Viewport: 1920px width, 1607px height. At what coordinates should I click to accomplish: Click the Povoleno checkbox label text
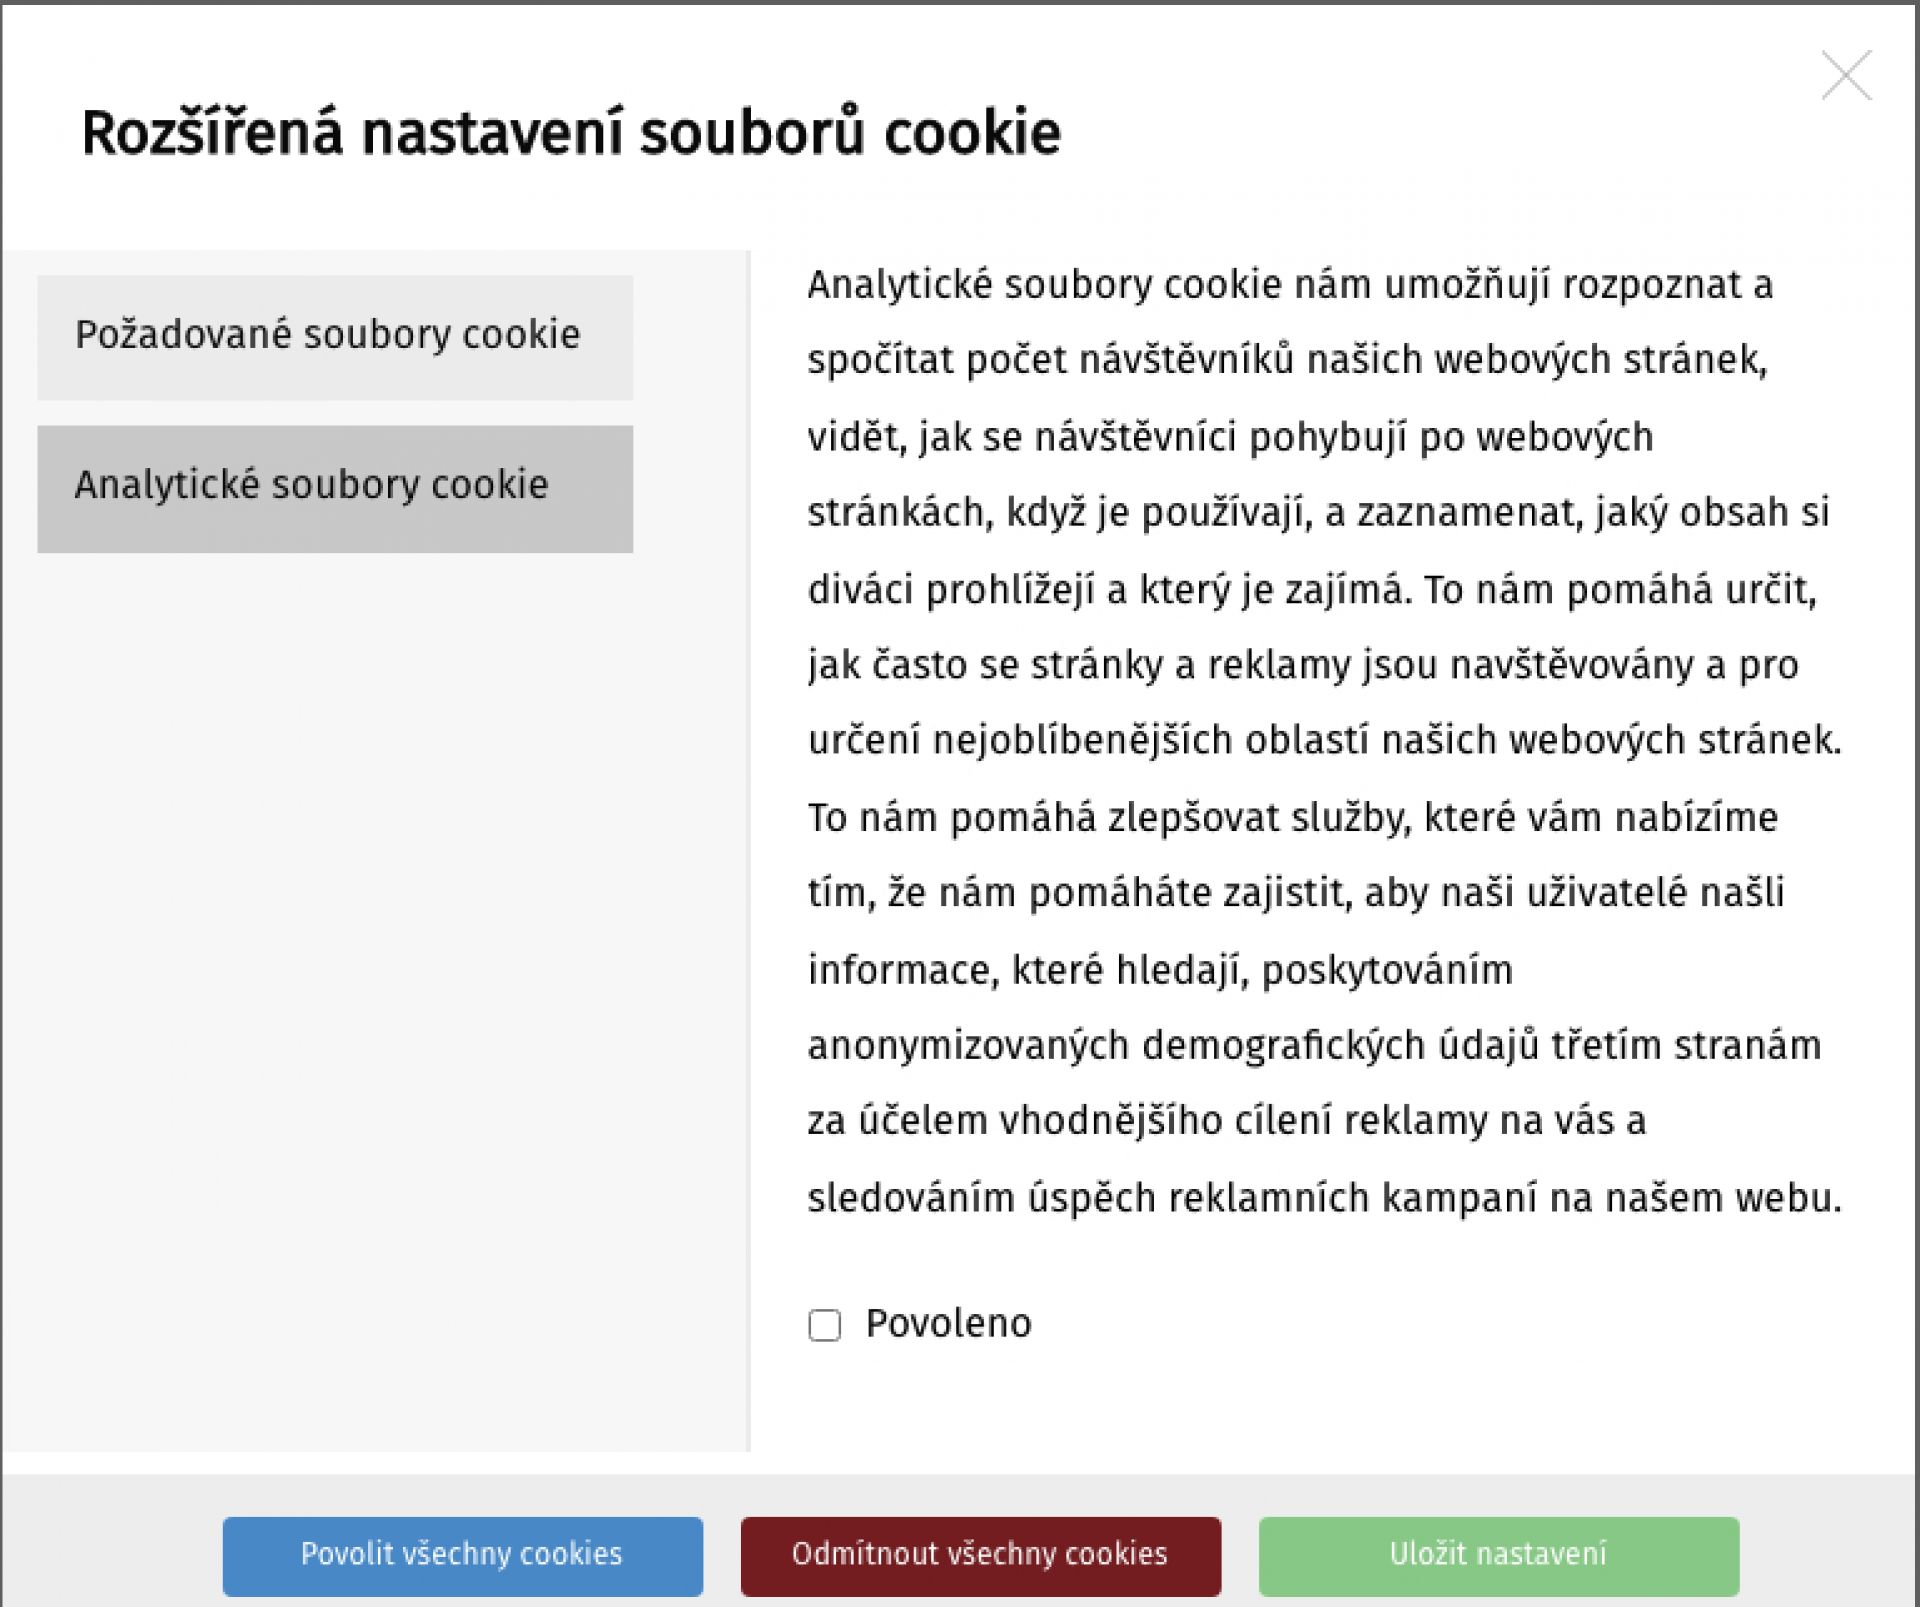pyautogui.click(x=948, y=1323)
